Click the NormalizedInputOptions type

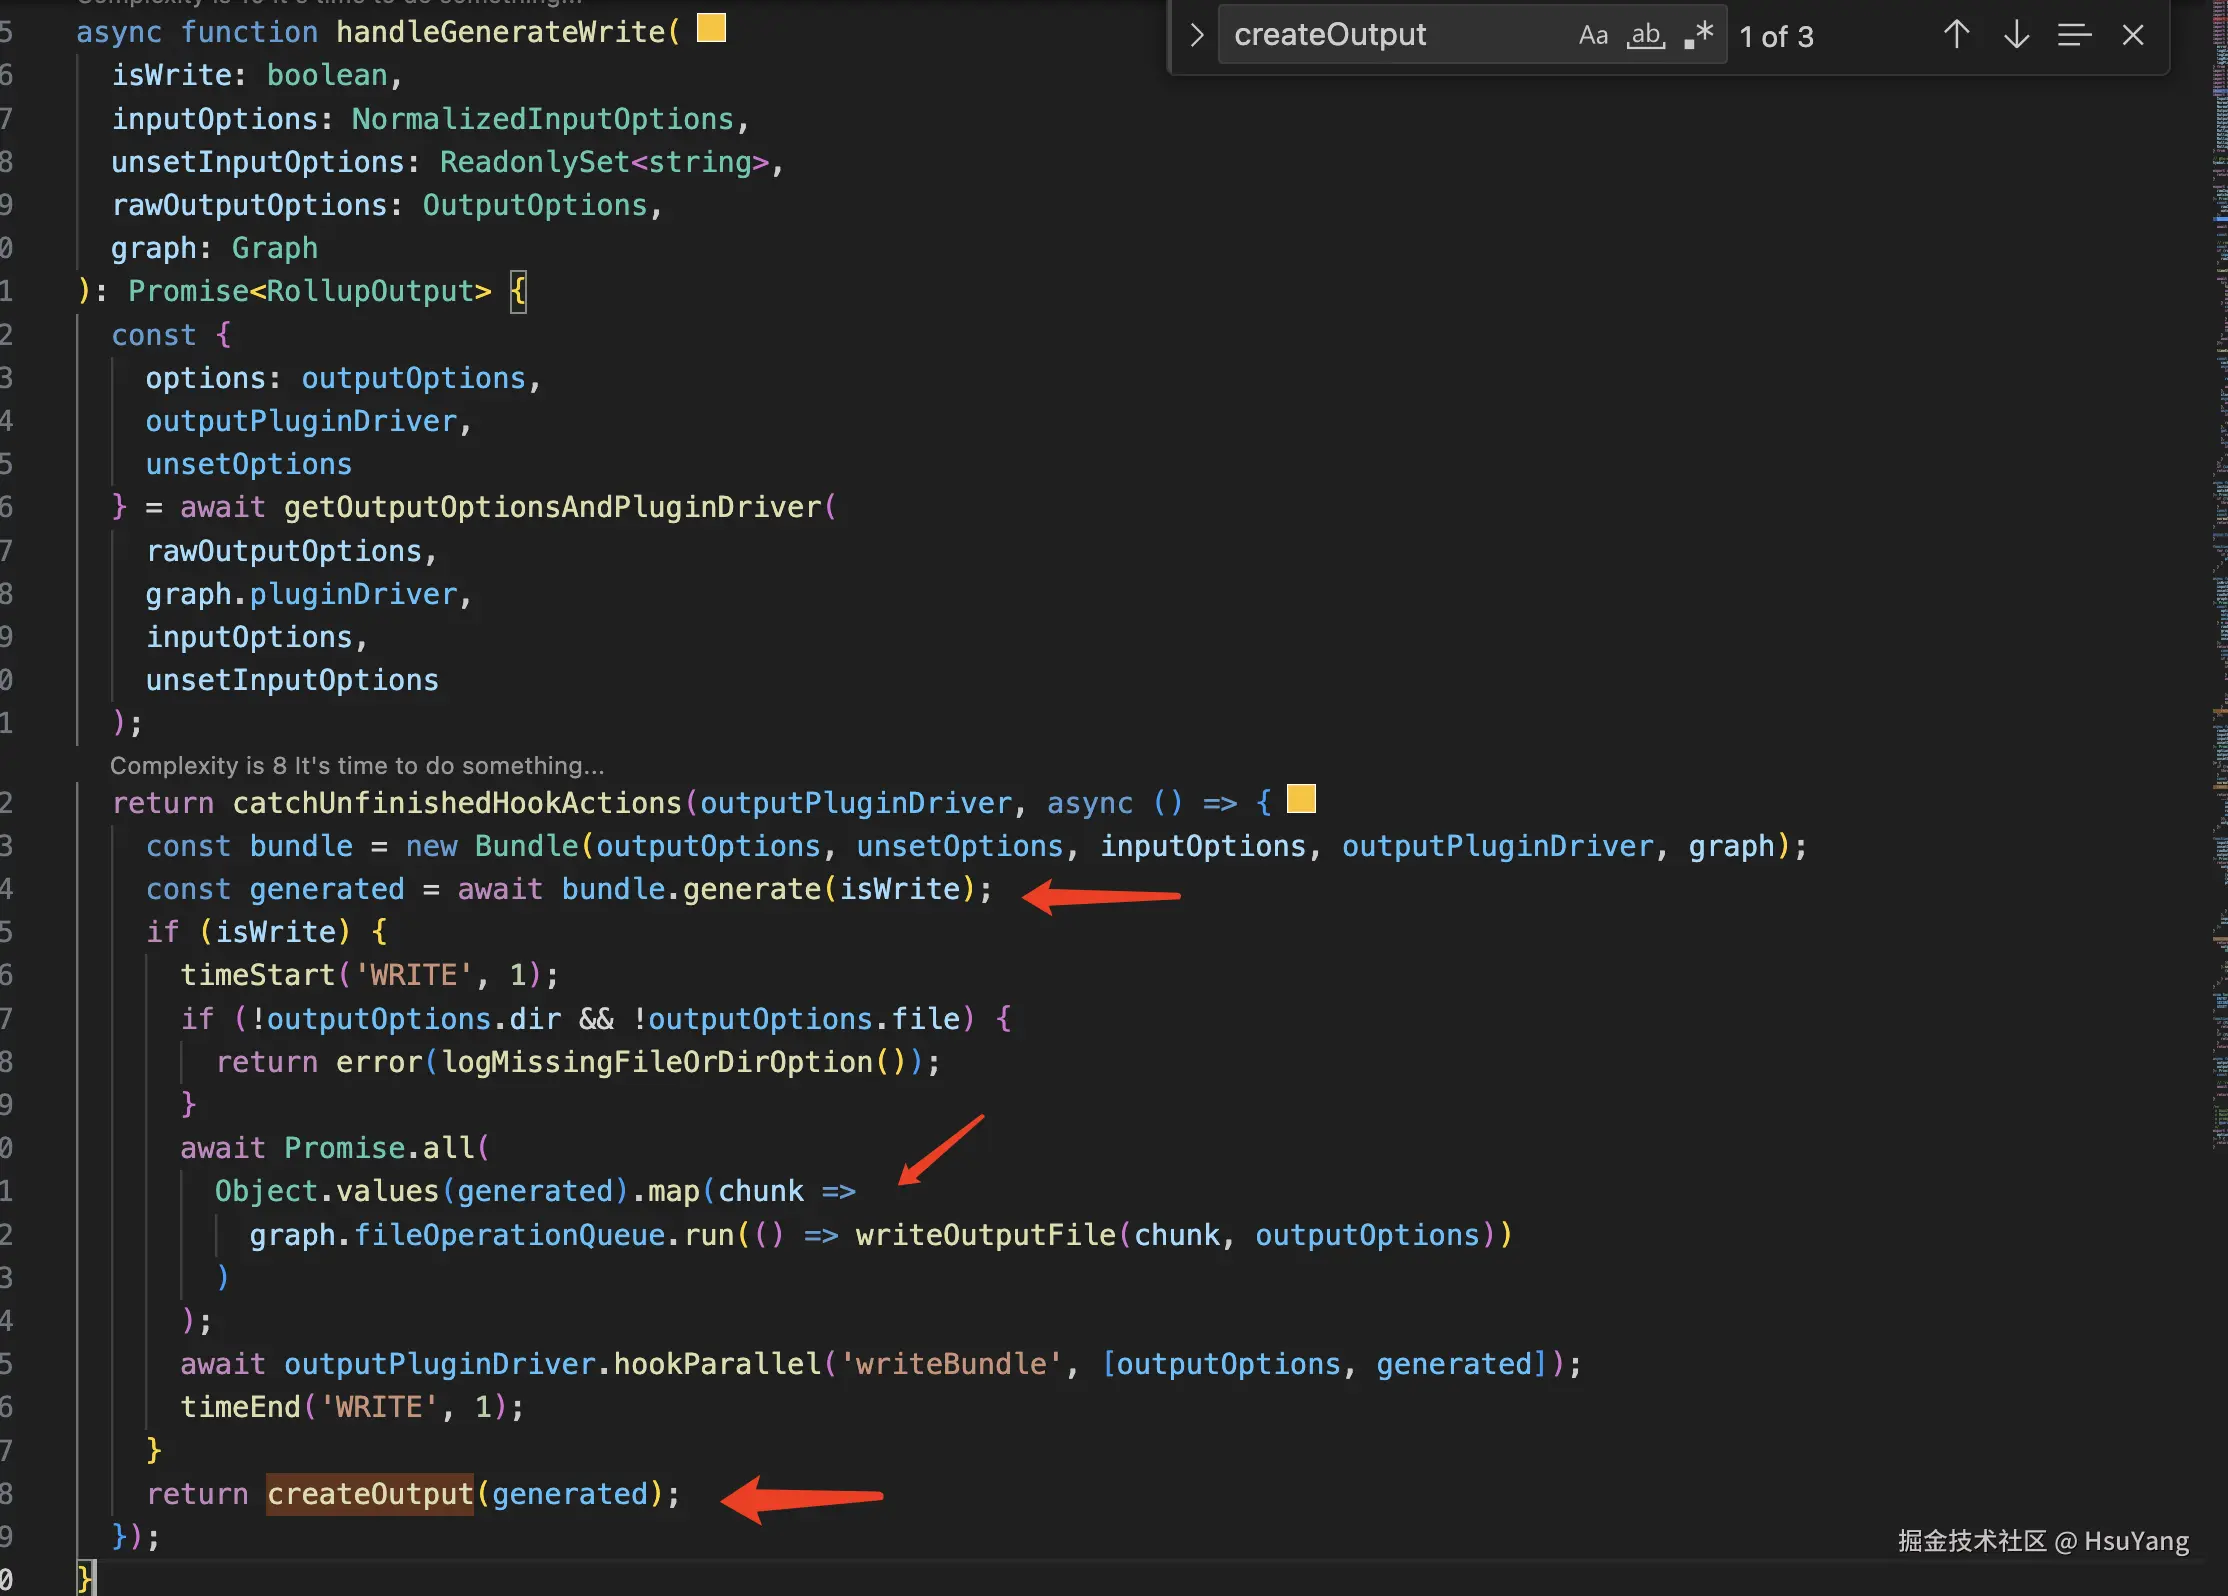(543, 119)
